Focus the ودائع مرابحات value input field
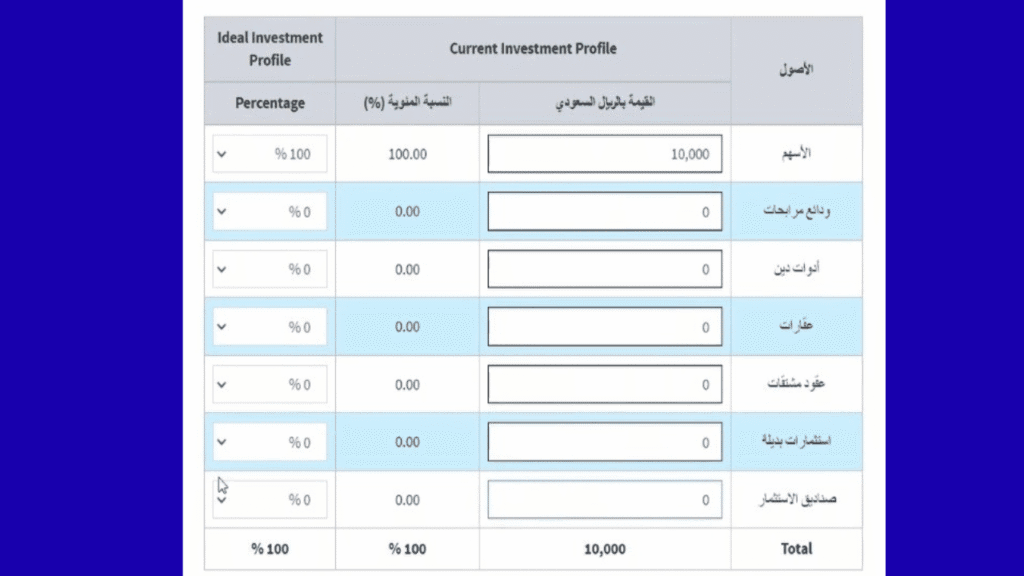This screenshot has height=576, width=1024. click(x=604, y=212)
